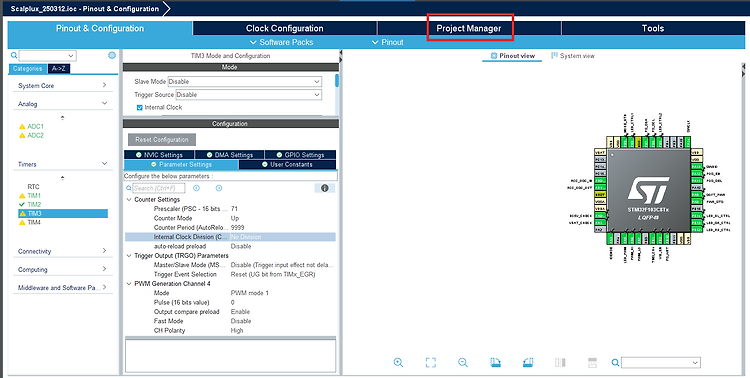
Task: Click the pin search magnifier icon under the chip view
Action: click(615, 363)
